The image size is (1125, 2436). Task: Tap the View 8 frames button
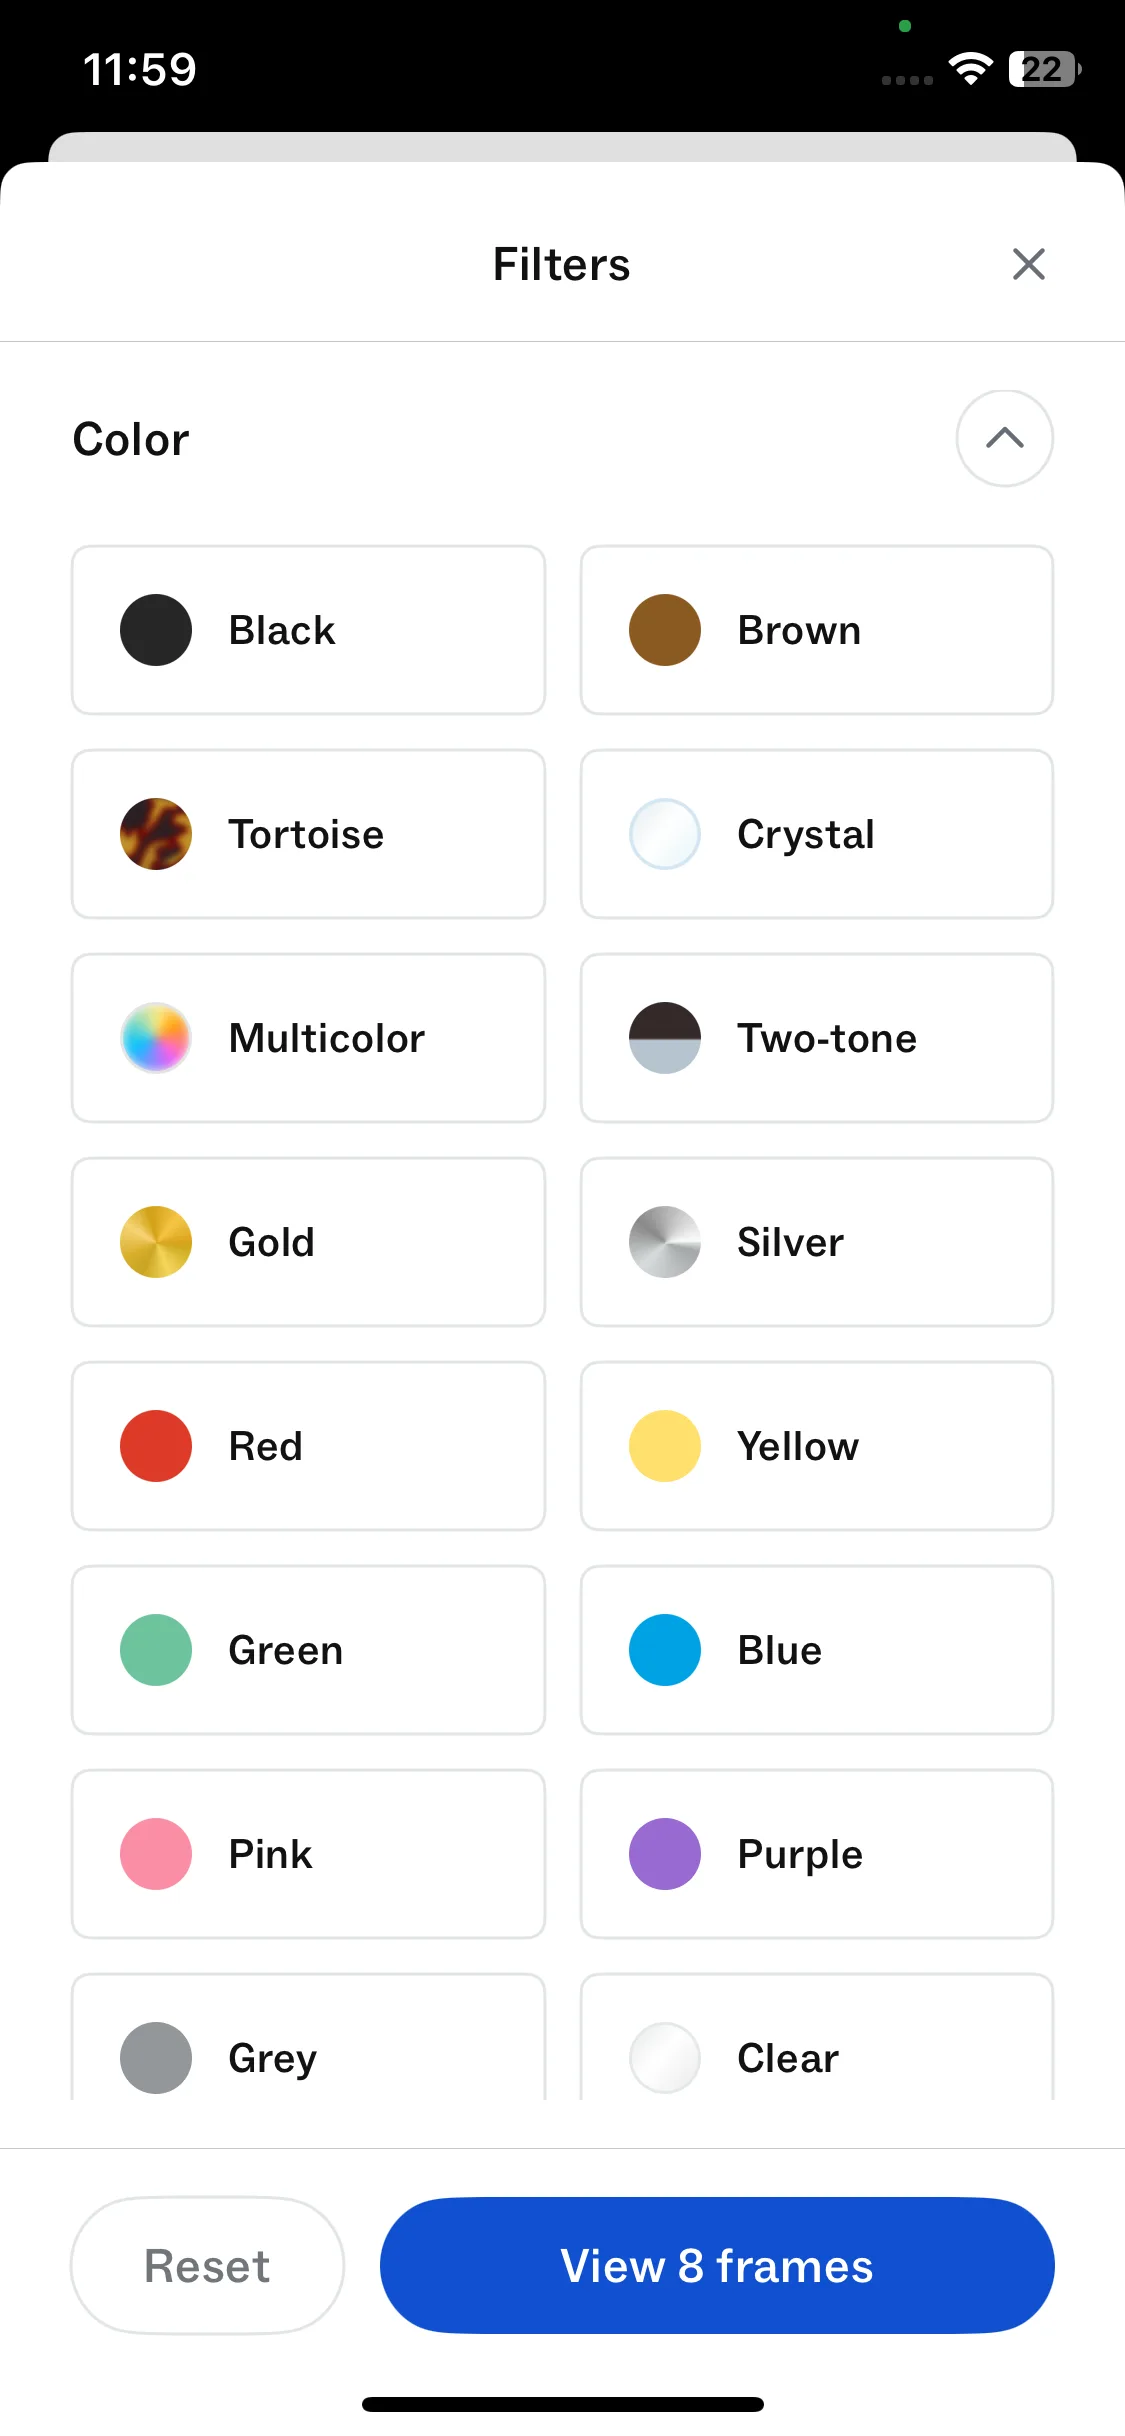pos(717,2266)
